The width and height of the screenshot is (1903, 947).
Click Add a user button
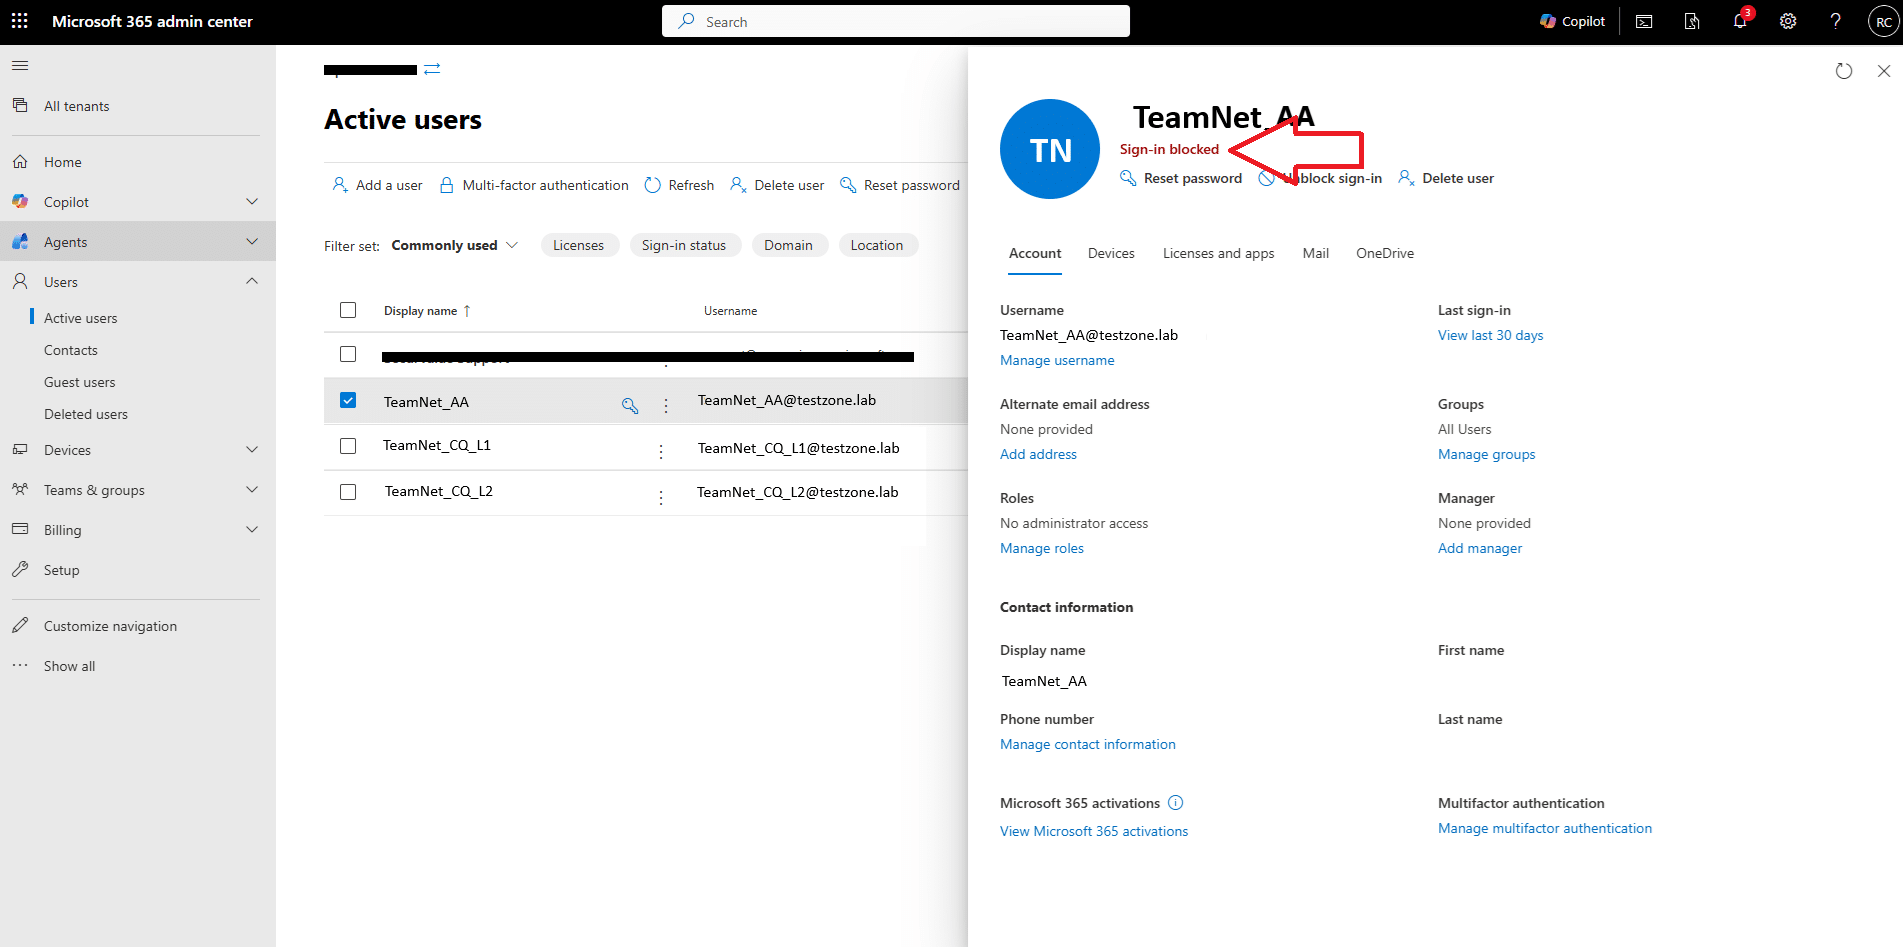(377, 185)
